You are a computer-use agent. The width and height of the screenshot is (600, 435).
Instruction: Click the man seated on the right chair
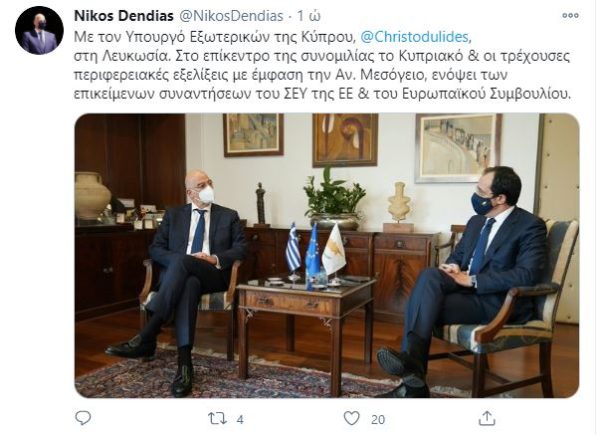(464, 281)
